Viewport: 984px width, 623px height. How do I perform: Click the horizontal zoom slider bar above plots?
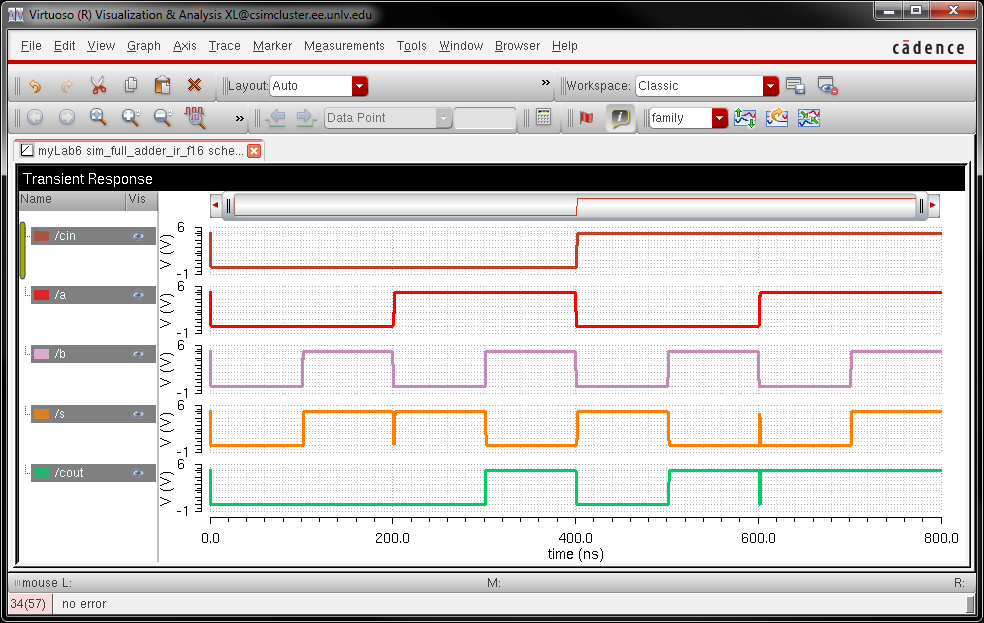[x=575, y=206]
